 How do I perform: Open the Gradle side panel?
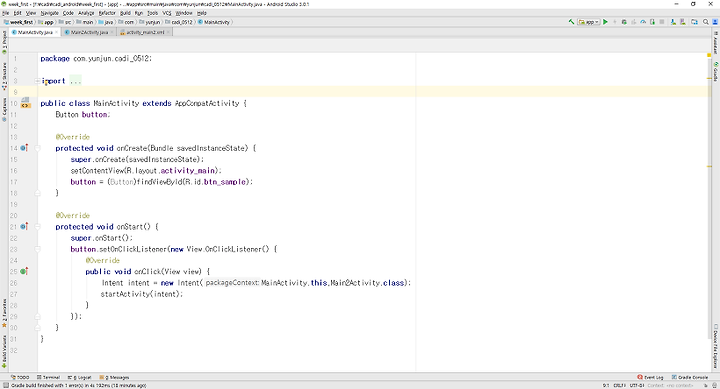(715, 72)
